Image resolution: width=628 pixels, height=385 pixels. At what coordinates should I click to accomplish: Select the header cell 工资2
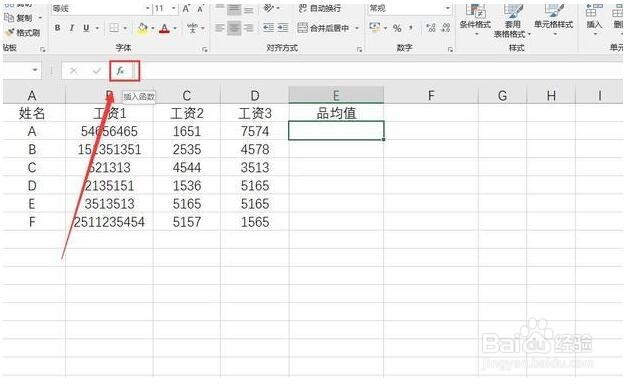[x=187, y=113]
